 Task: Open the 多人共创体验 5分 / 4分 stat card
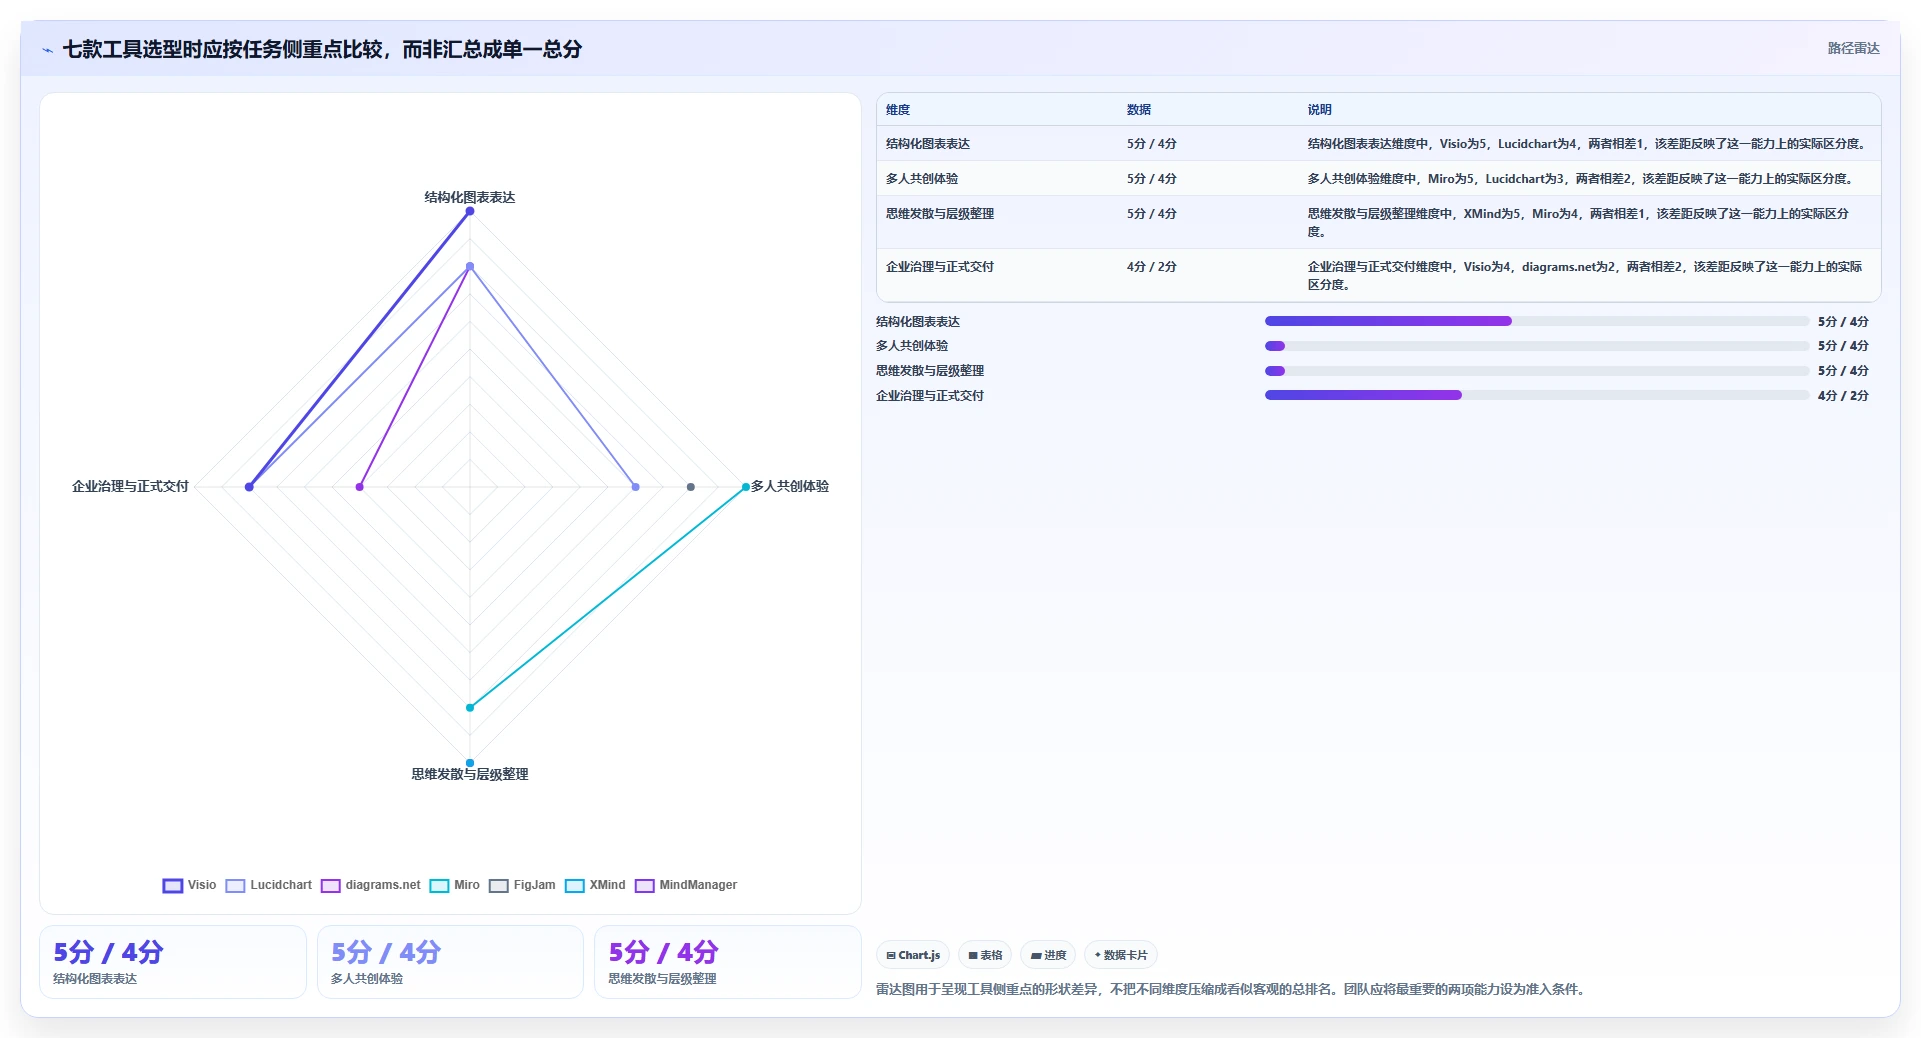click(x=450, y=962)
